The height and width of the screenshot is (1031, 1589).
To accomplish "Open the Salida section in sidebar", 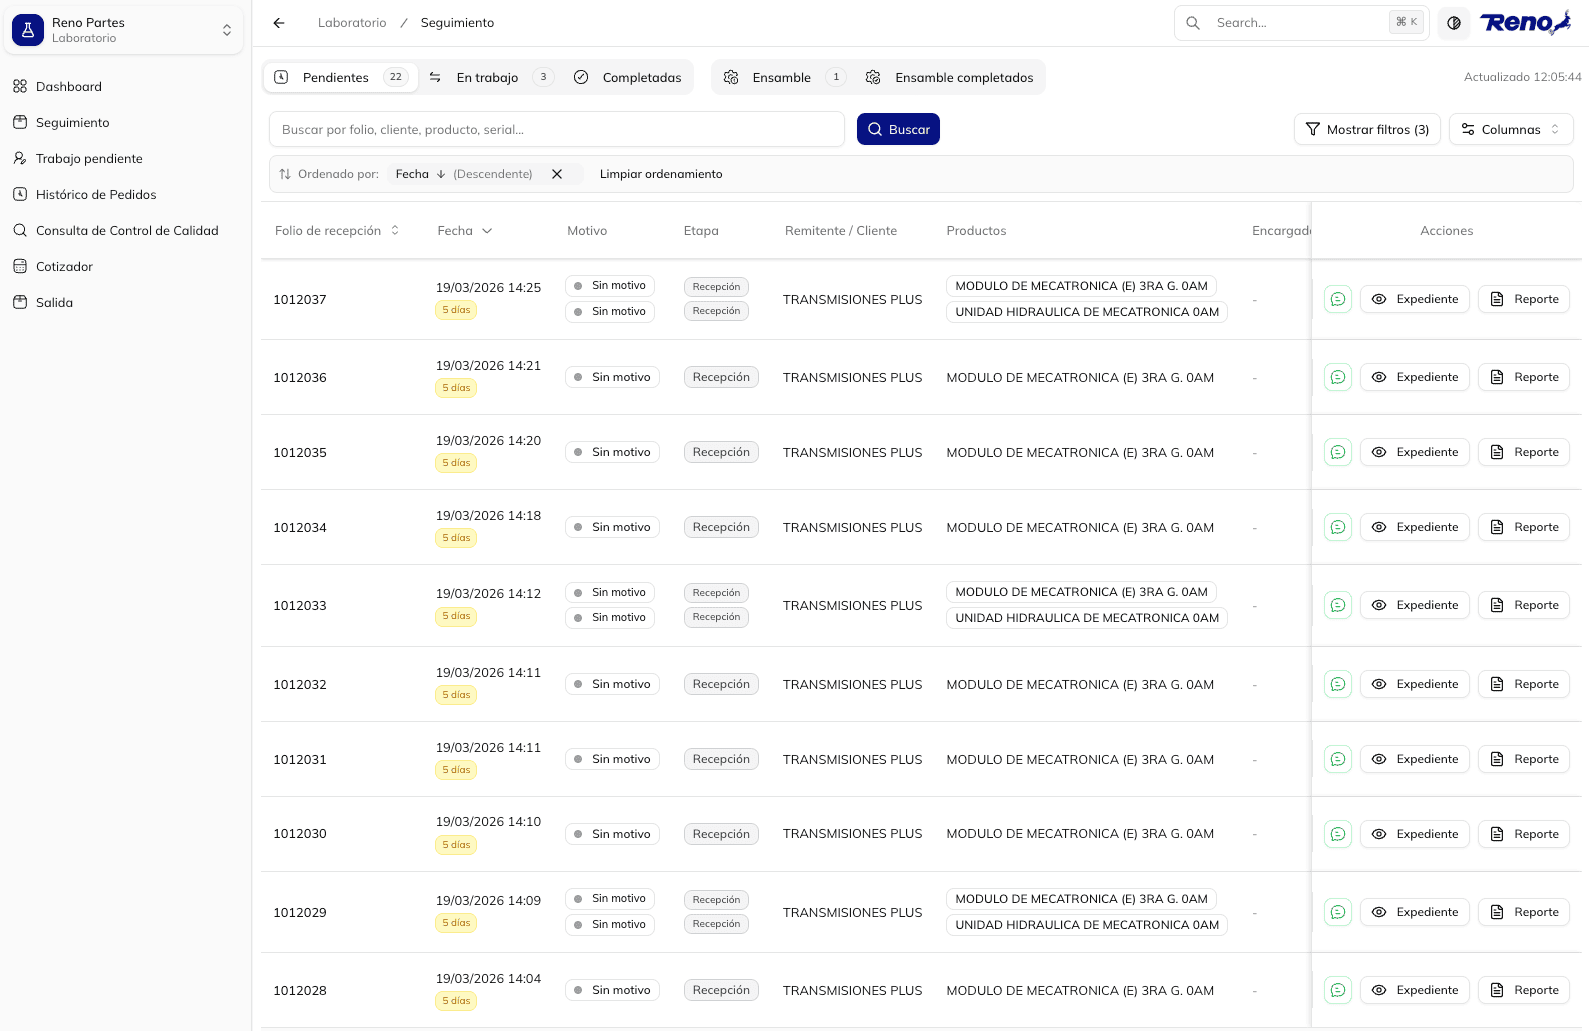I will tap(54, 303).
